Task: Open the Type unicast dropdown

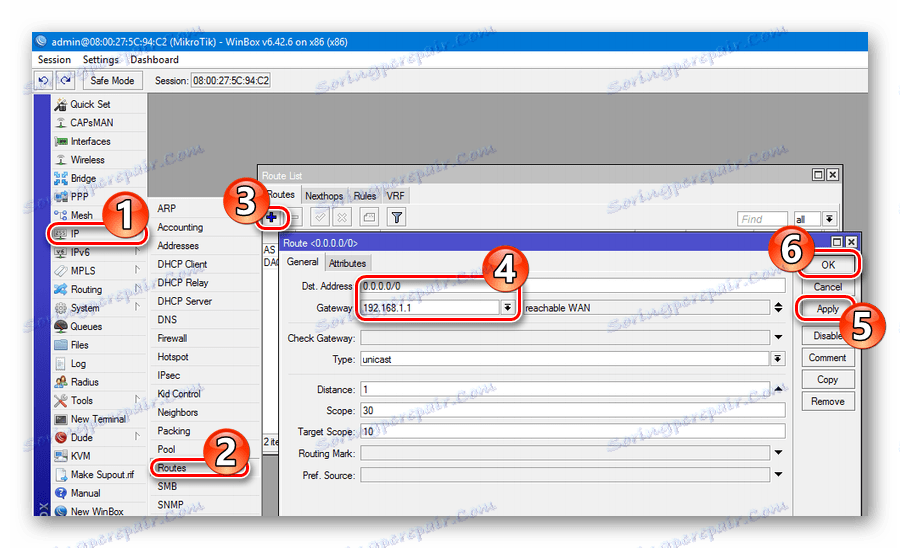Action: pos(777,359)
